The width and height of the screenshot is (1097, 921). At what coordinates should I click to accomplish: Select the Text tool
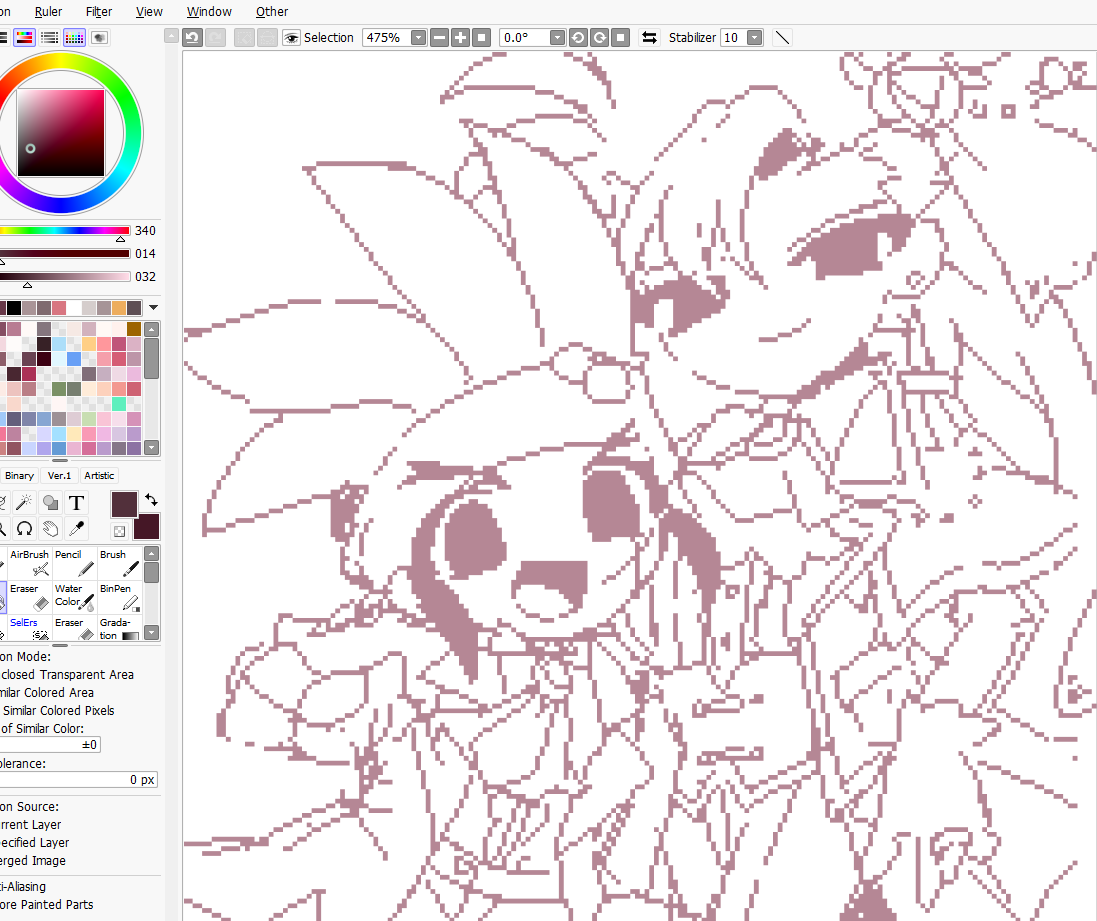(76, 502)
